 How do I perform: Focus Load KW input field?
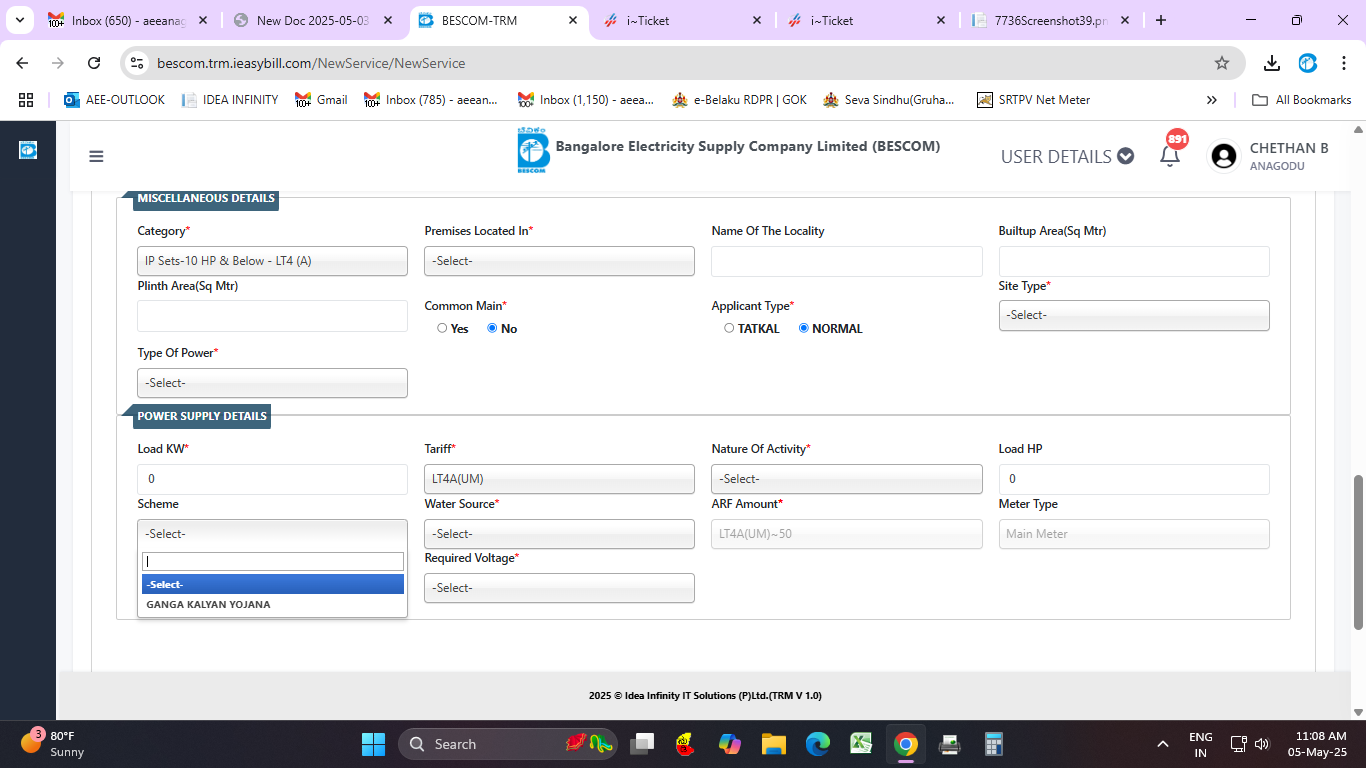[x=272, y=479]
